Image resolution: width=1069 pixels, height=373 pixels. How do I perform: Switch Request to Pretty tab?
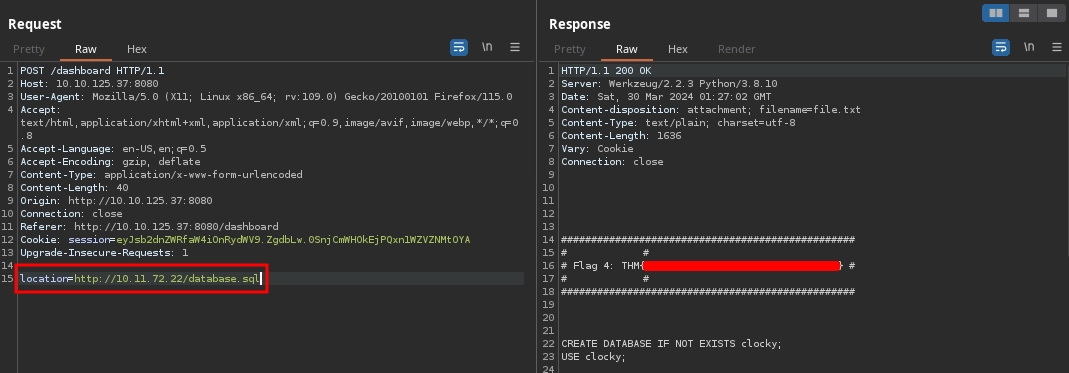point(29,49)
